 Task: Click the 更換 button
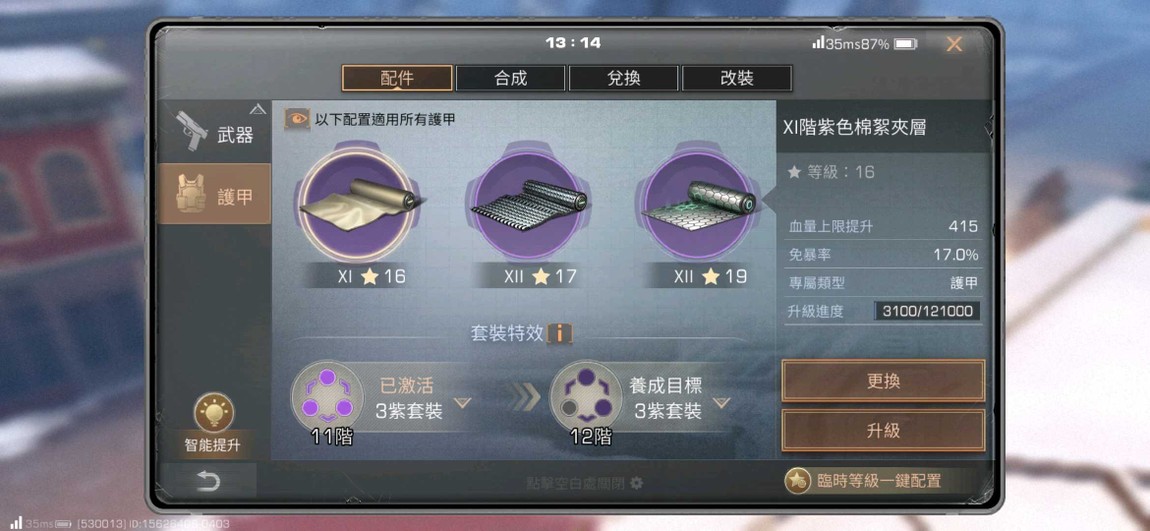[883, 381]
